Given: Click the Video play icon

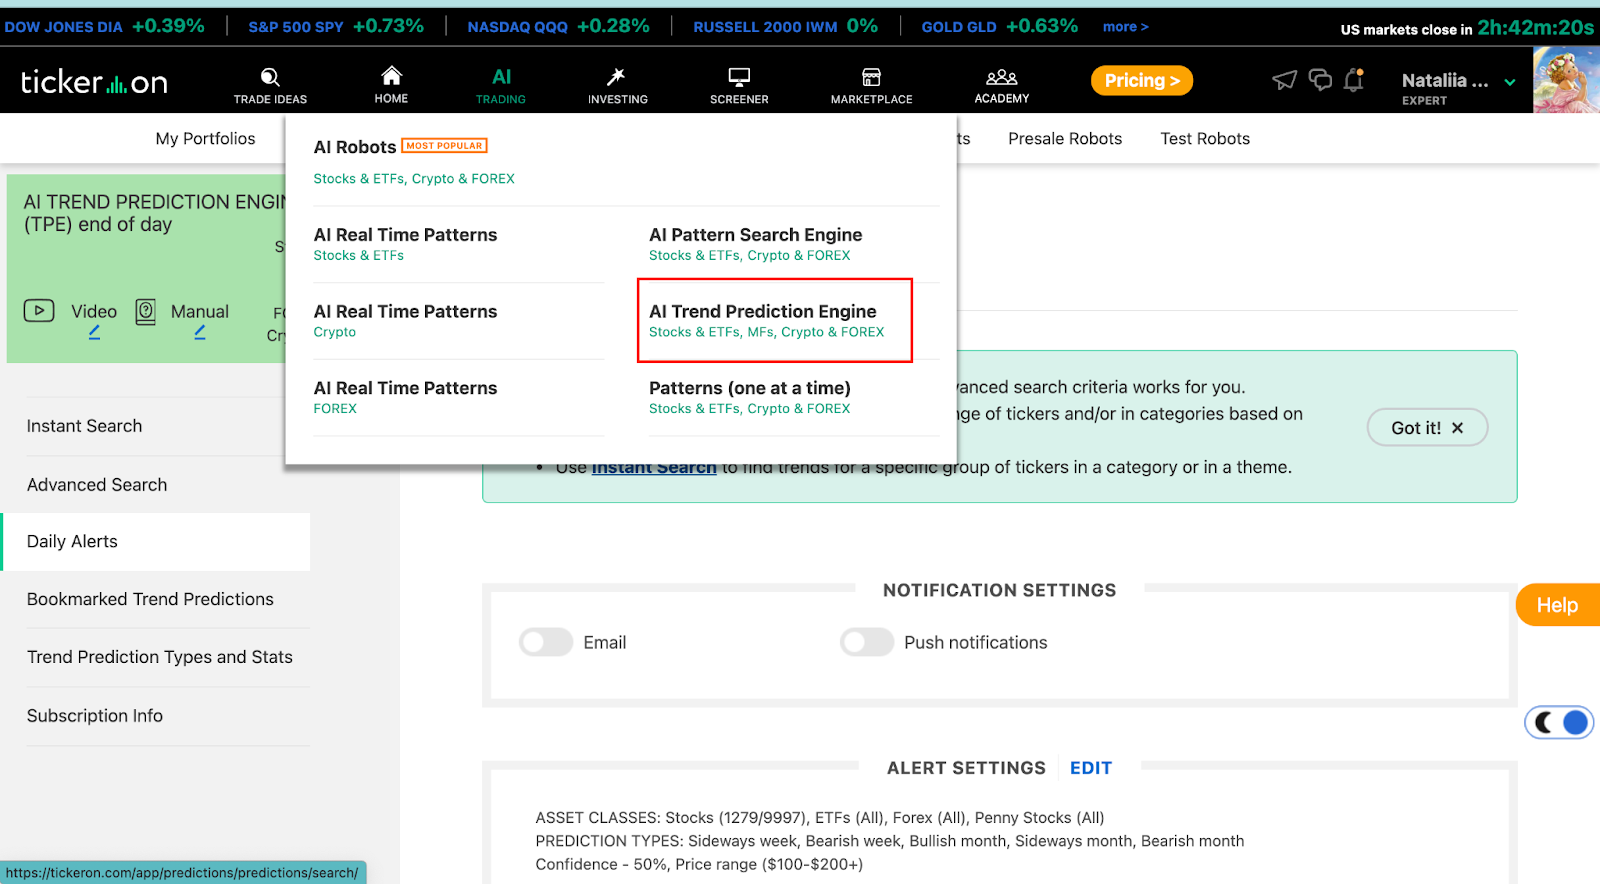Looking at the screenshot, I should 39,311.
